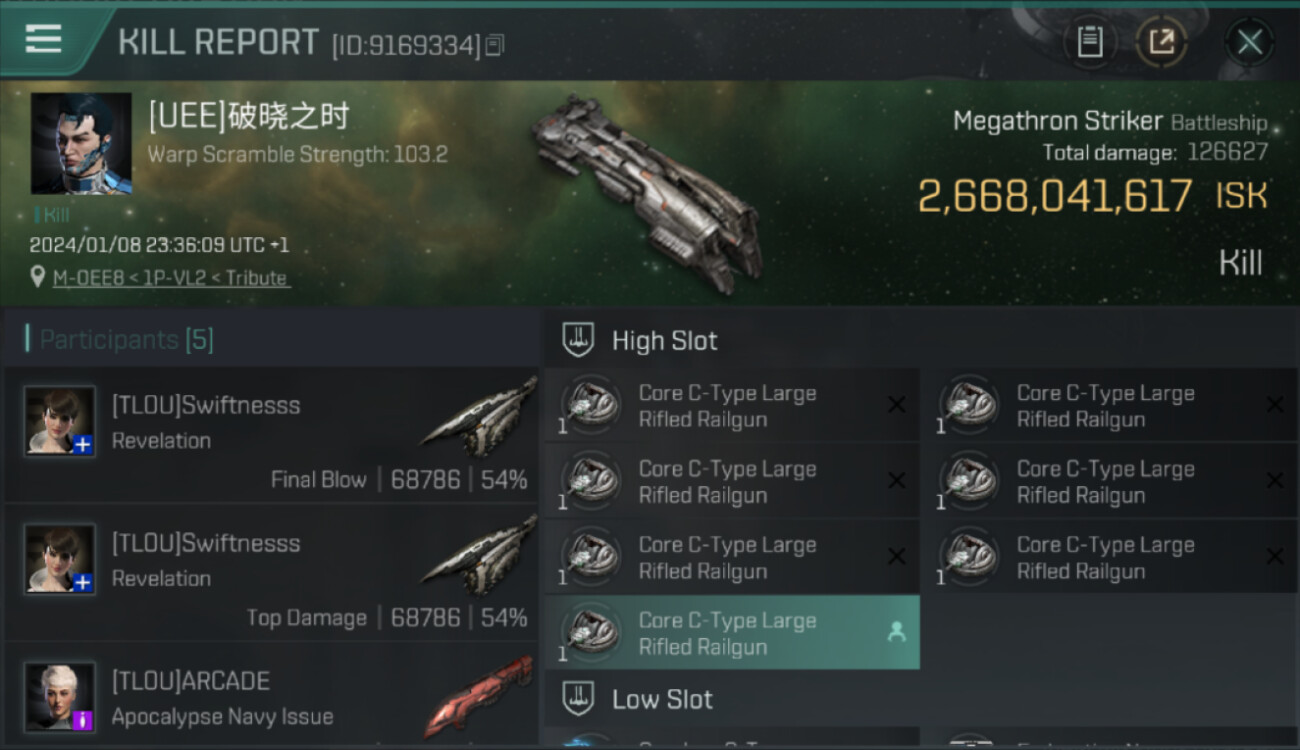View victim pilot portrait
The height and width of the screenshot is (750, 1300).
click(x=81, y=143)
